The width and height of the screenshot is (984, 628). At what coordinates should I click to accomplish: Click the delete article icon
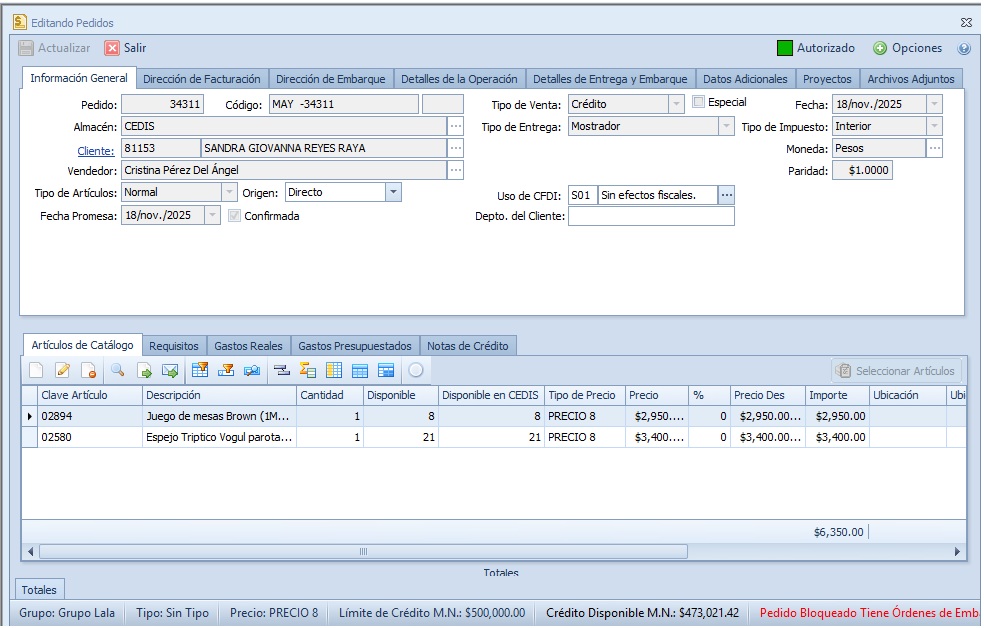tap(89, 370)
